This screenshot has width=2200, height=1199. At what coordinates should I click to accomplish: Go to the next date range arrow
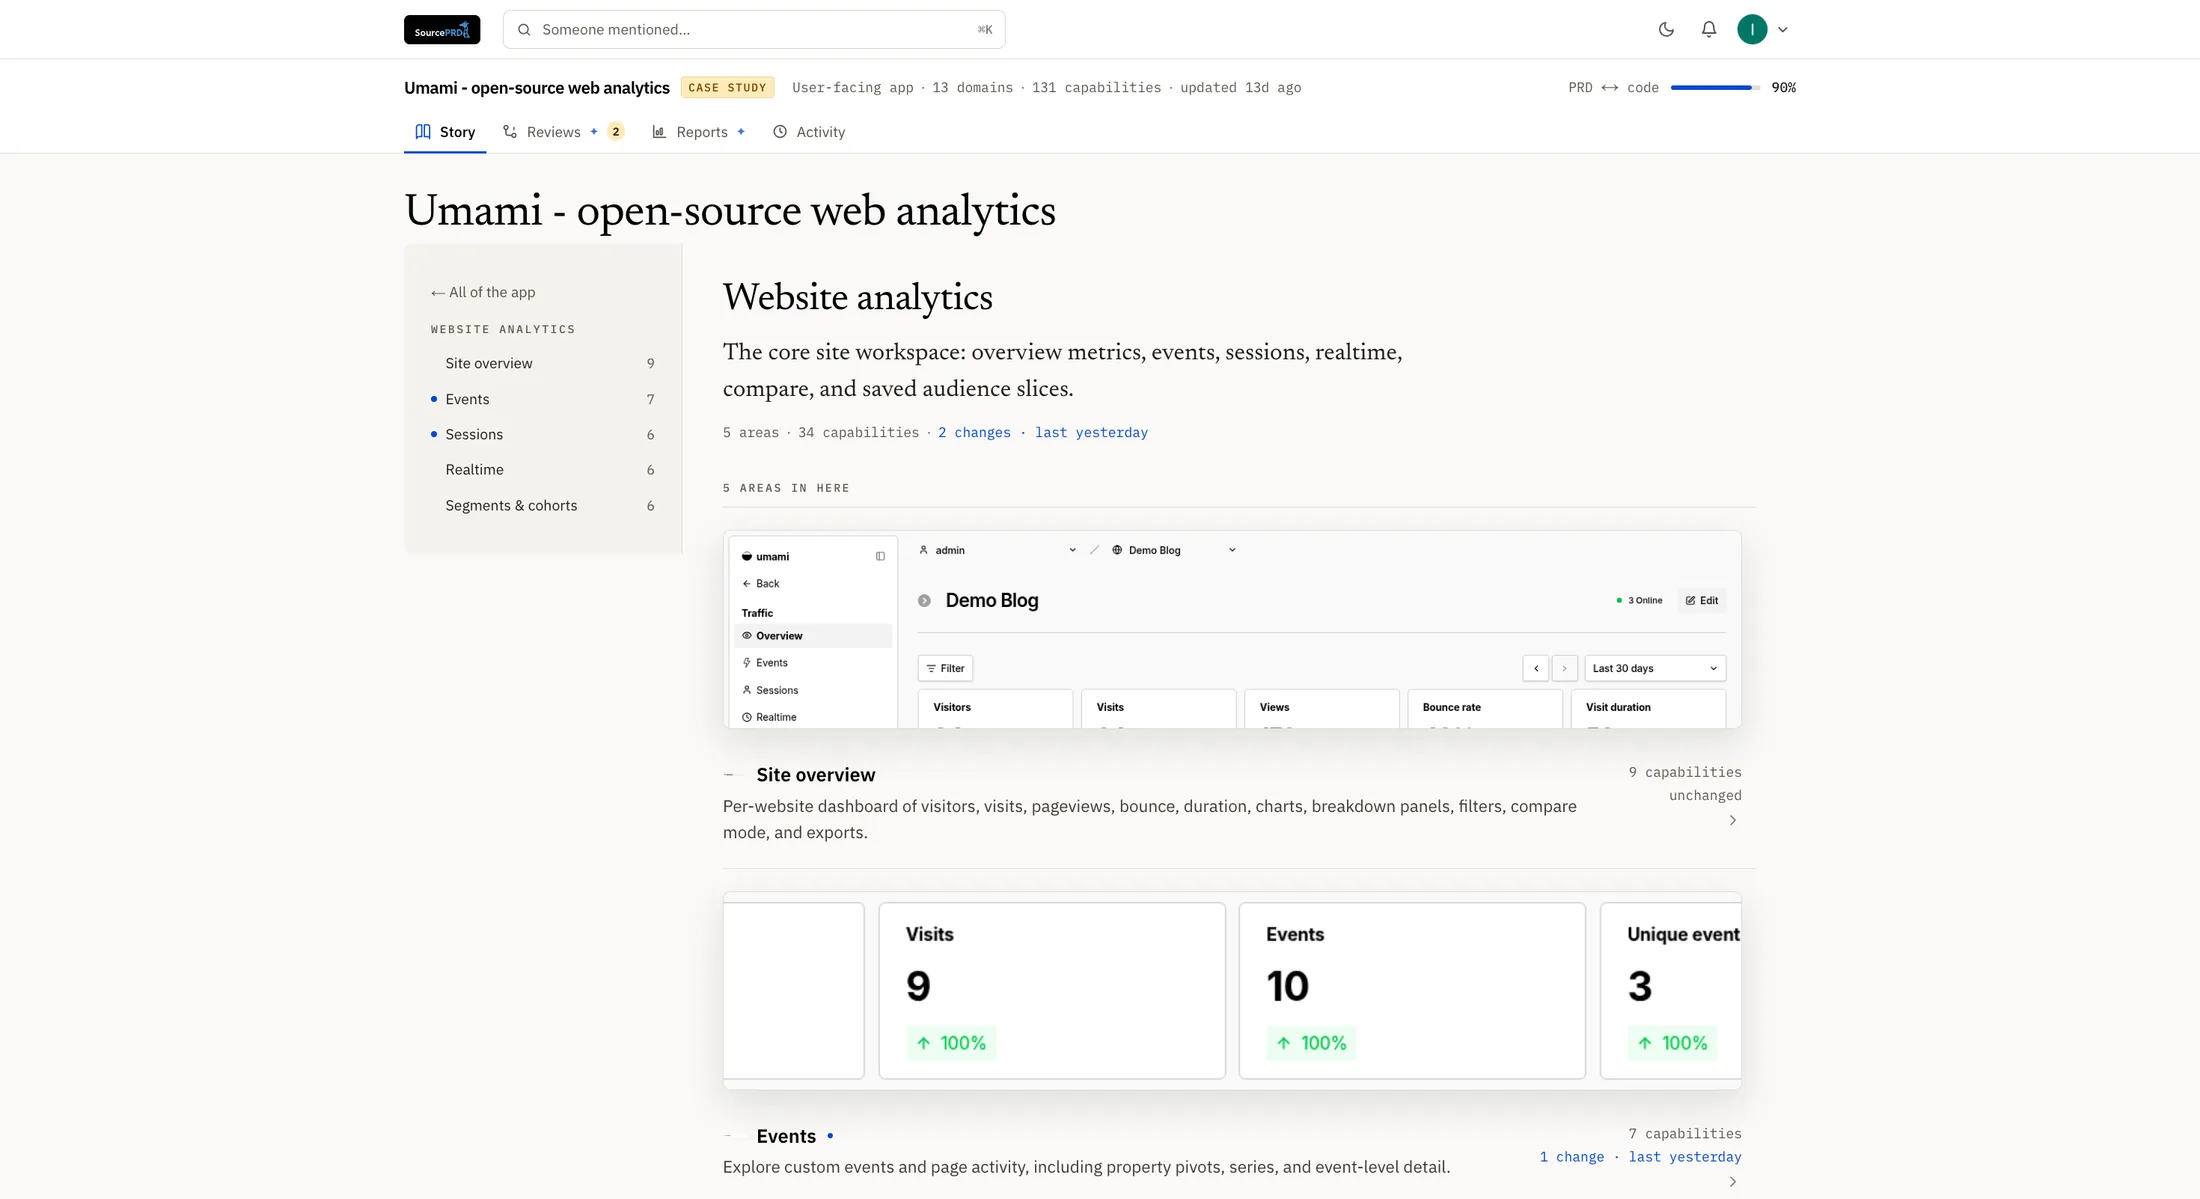click(1565, 669)
